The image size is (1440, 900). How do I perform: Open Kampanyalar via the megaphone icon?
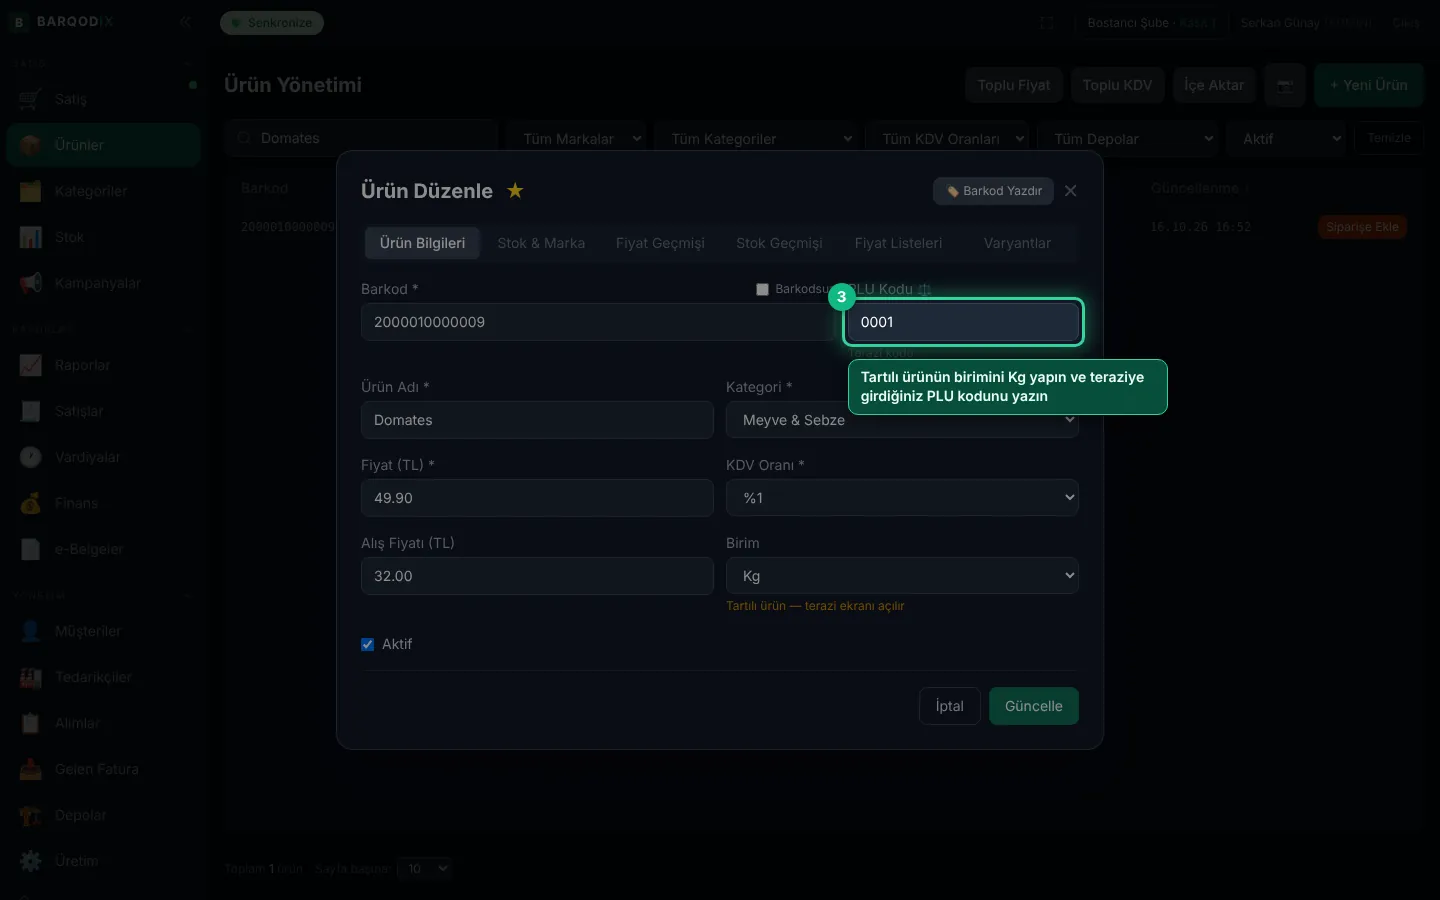(x=30, y=283)
